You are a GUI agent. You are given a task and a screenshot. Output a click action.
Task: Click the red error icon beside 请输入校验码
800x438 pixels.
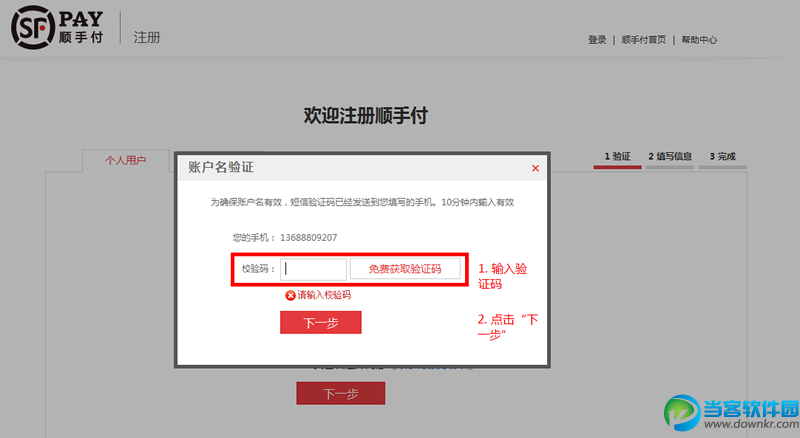tap(290, 295)
